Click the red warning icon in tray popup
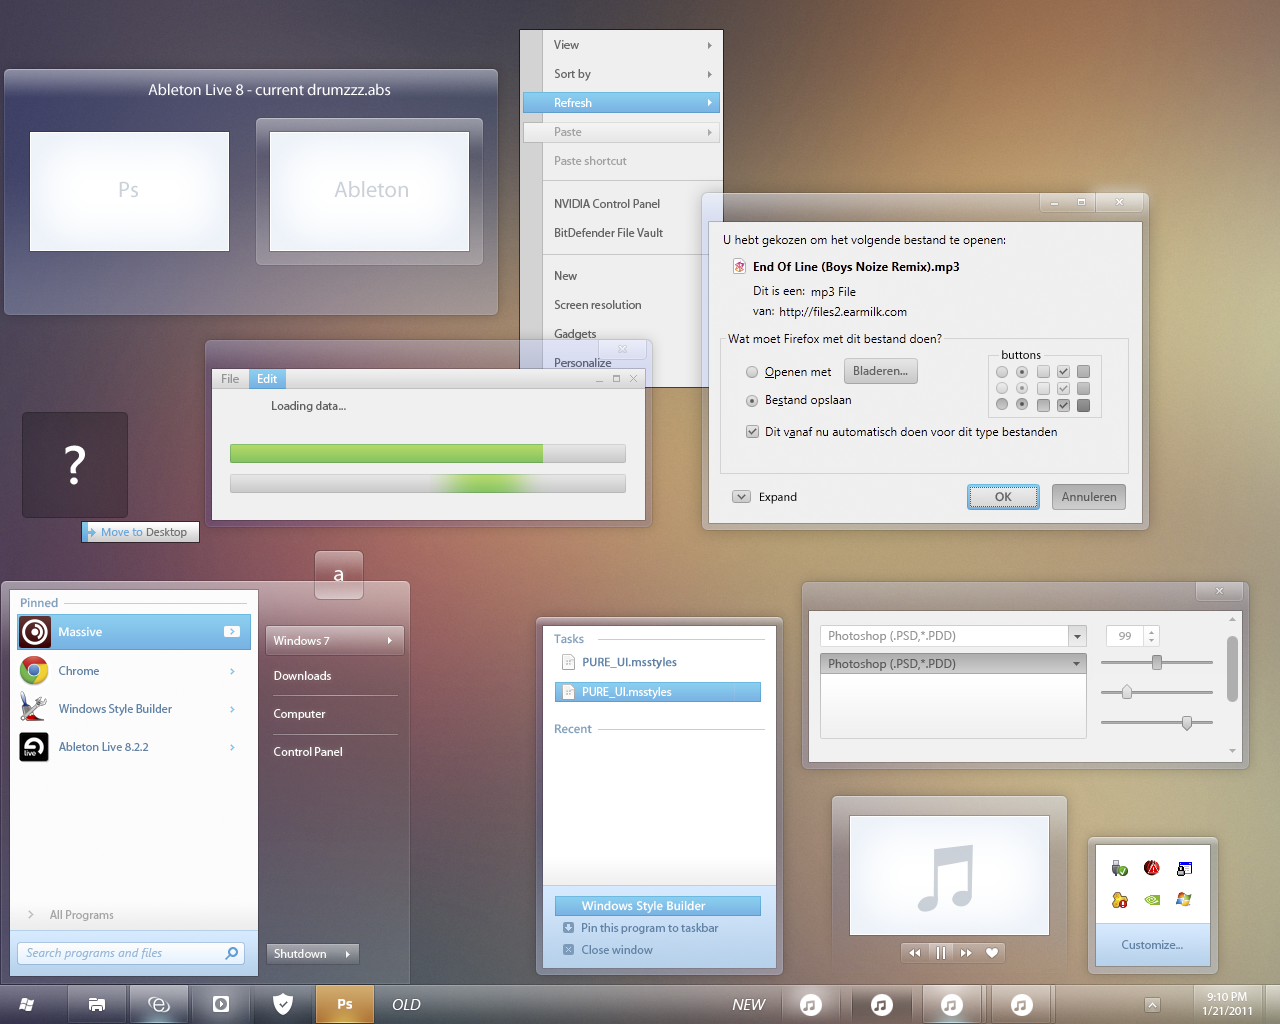 tap(1152, 868)
